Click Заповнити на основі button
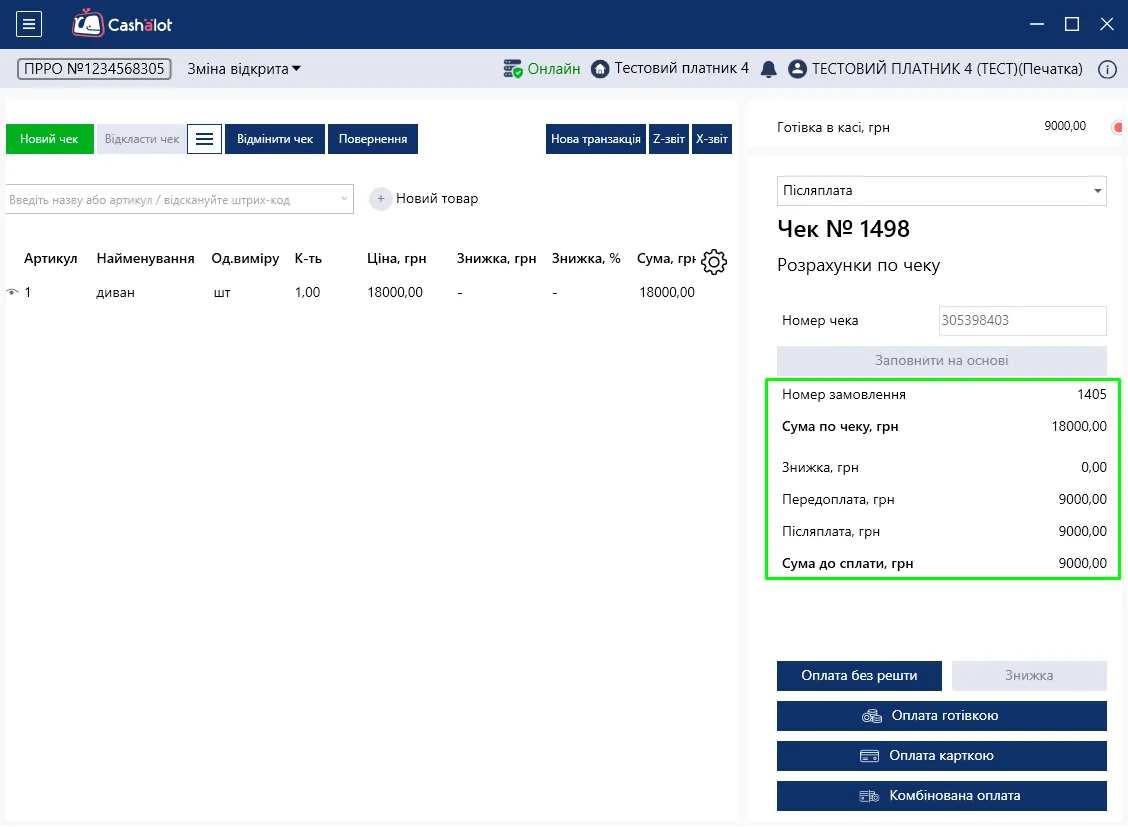1128x827 pixels. click(942, 360)
